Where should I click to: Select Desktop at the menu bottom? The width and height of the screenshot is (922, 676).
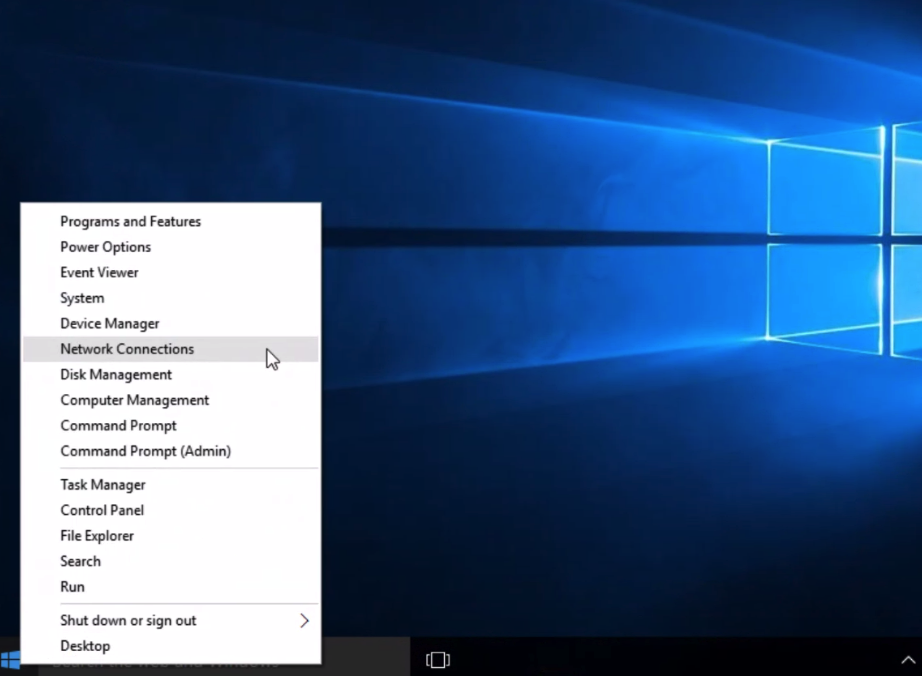coord(171,646)
